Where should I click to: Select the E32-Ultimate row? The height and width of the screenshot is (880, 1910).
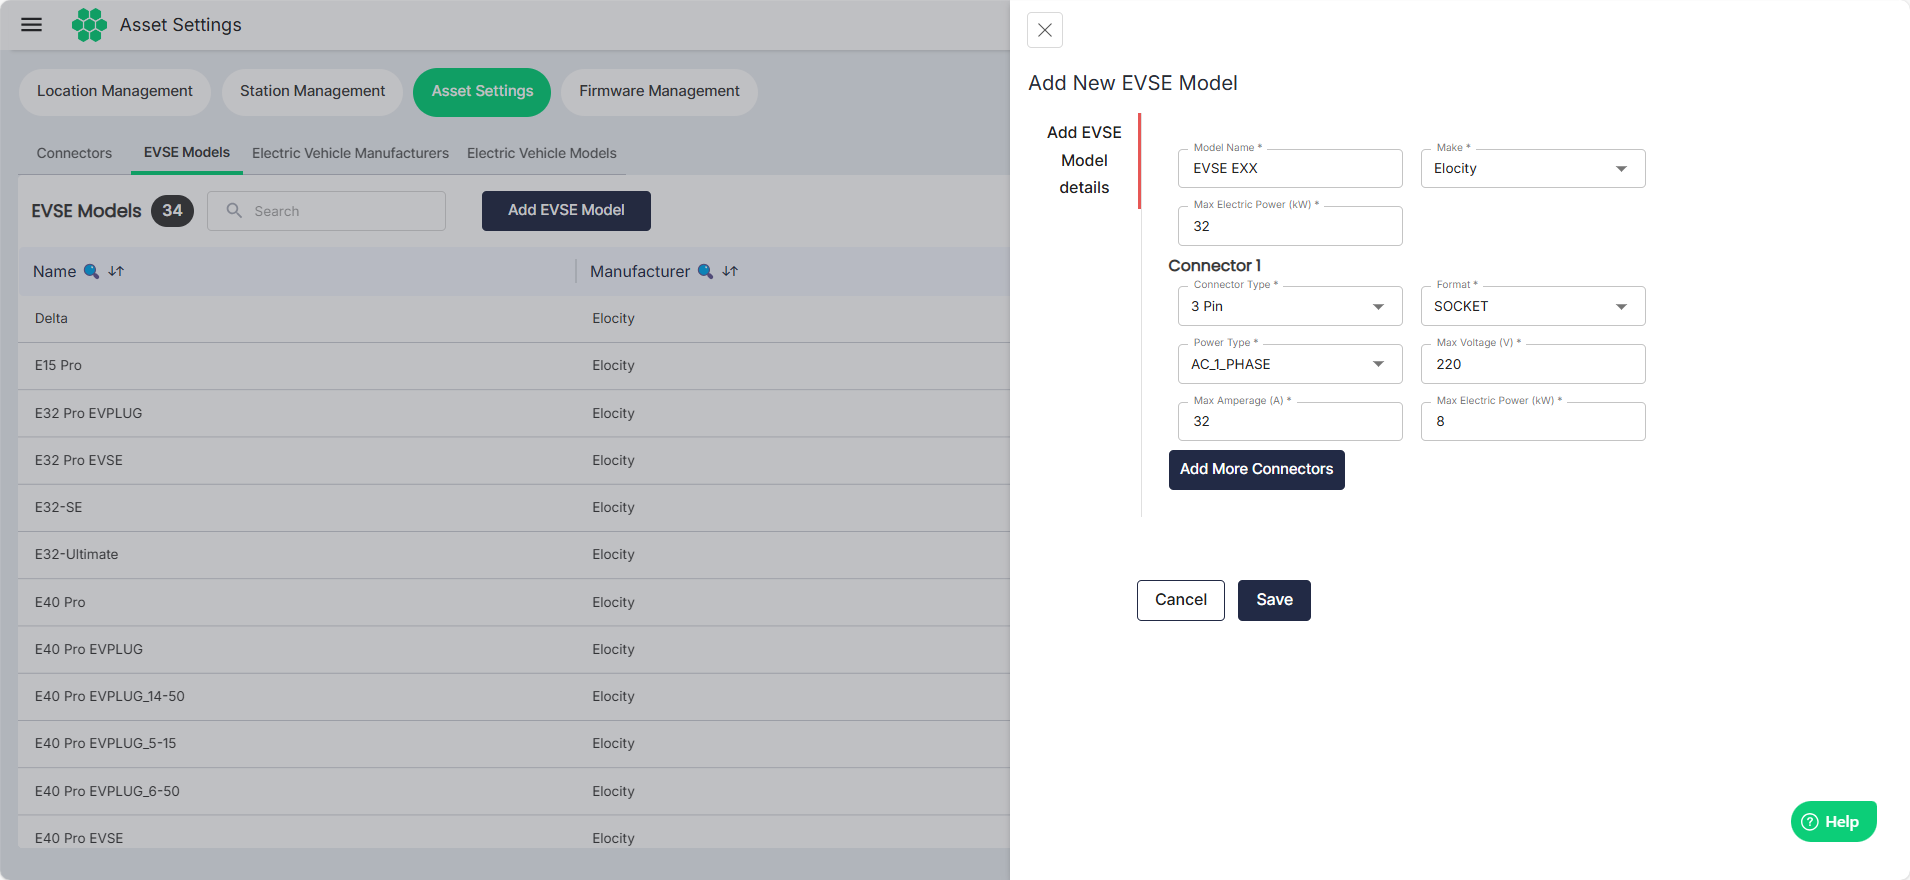coord(514,554)
